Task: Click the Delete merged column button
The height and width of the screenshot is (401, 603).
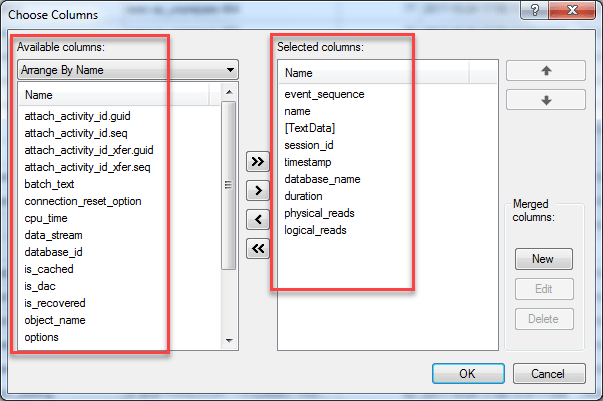Action: [544, 319]
